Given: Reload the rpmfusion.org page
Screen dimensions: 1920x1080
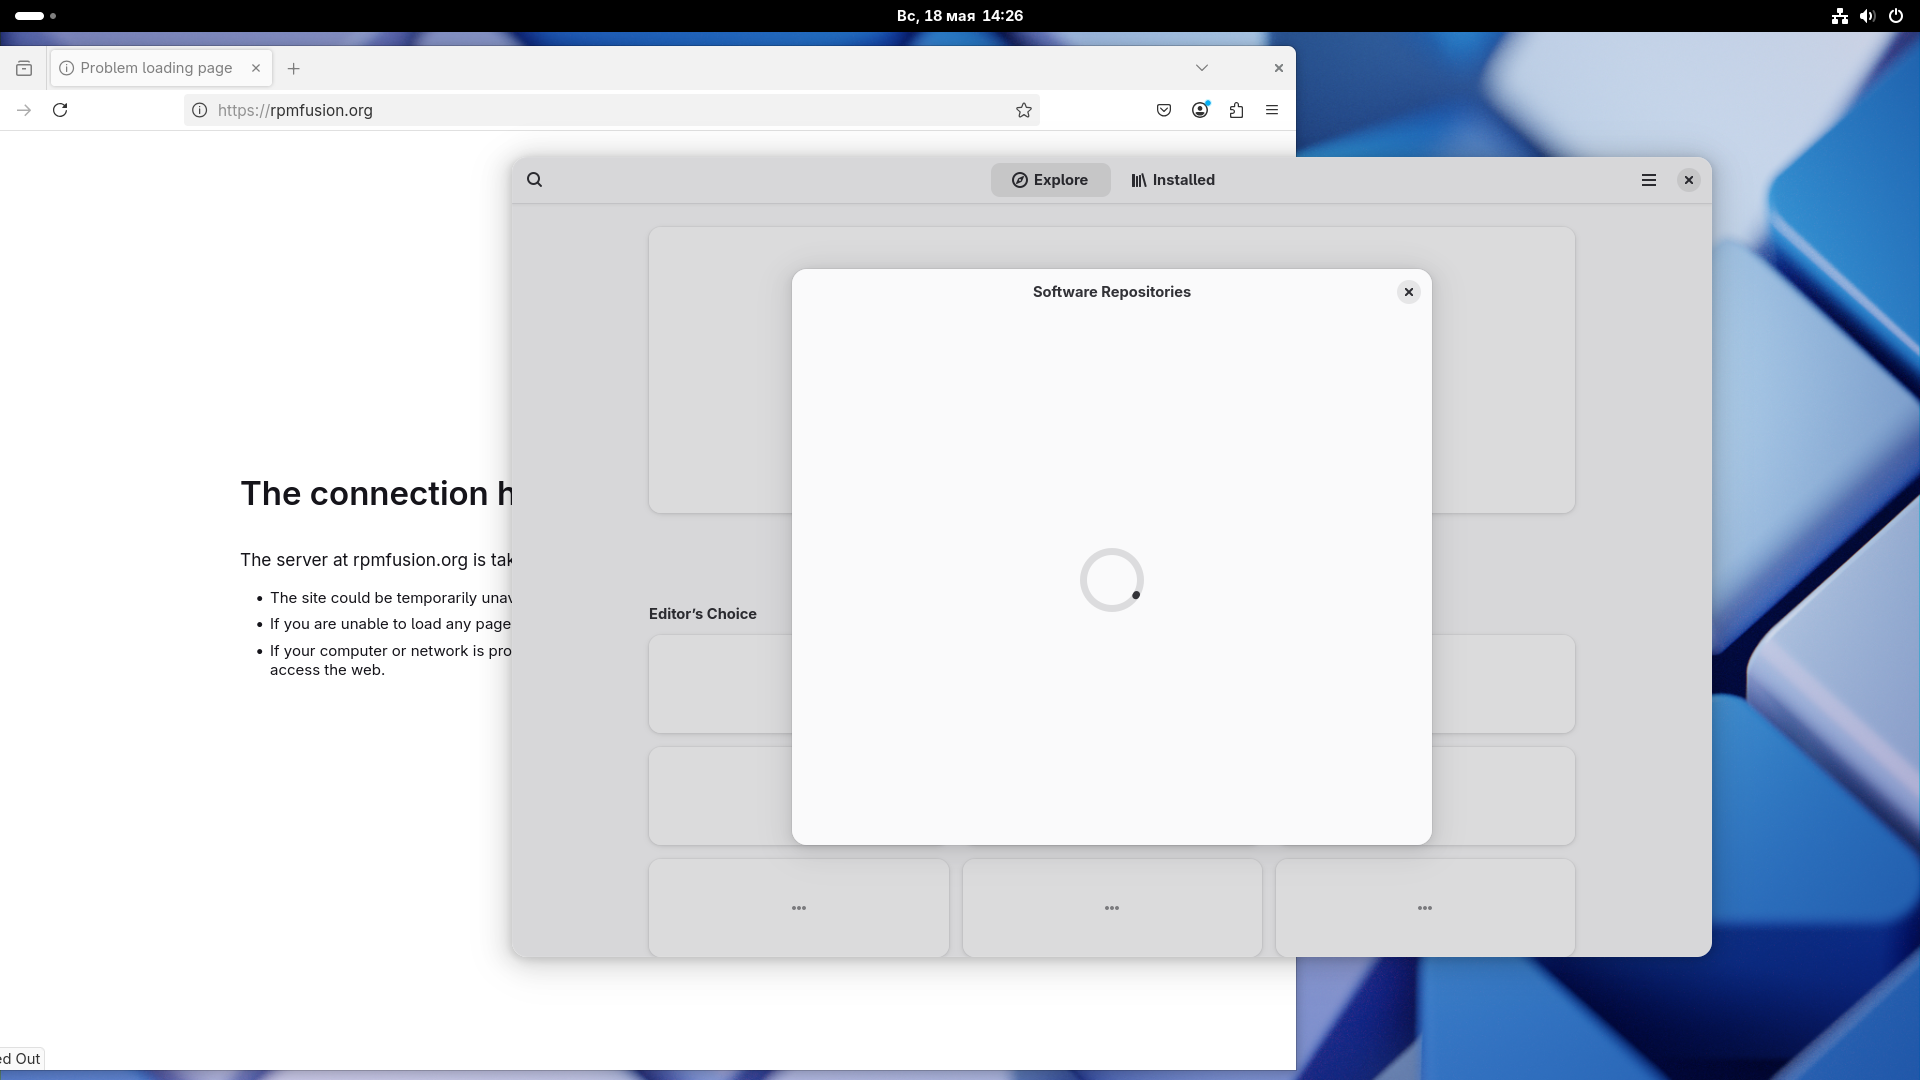Looking at the screenshot, I should (60, 110).
